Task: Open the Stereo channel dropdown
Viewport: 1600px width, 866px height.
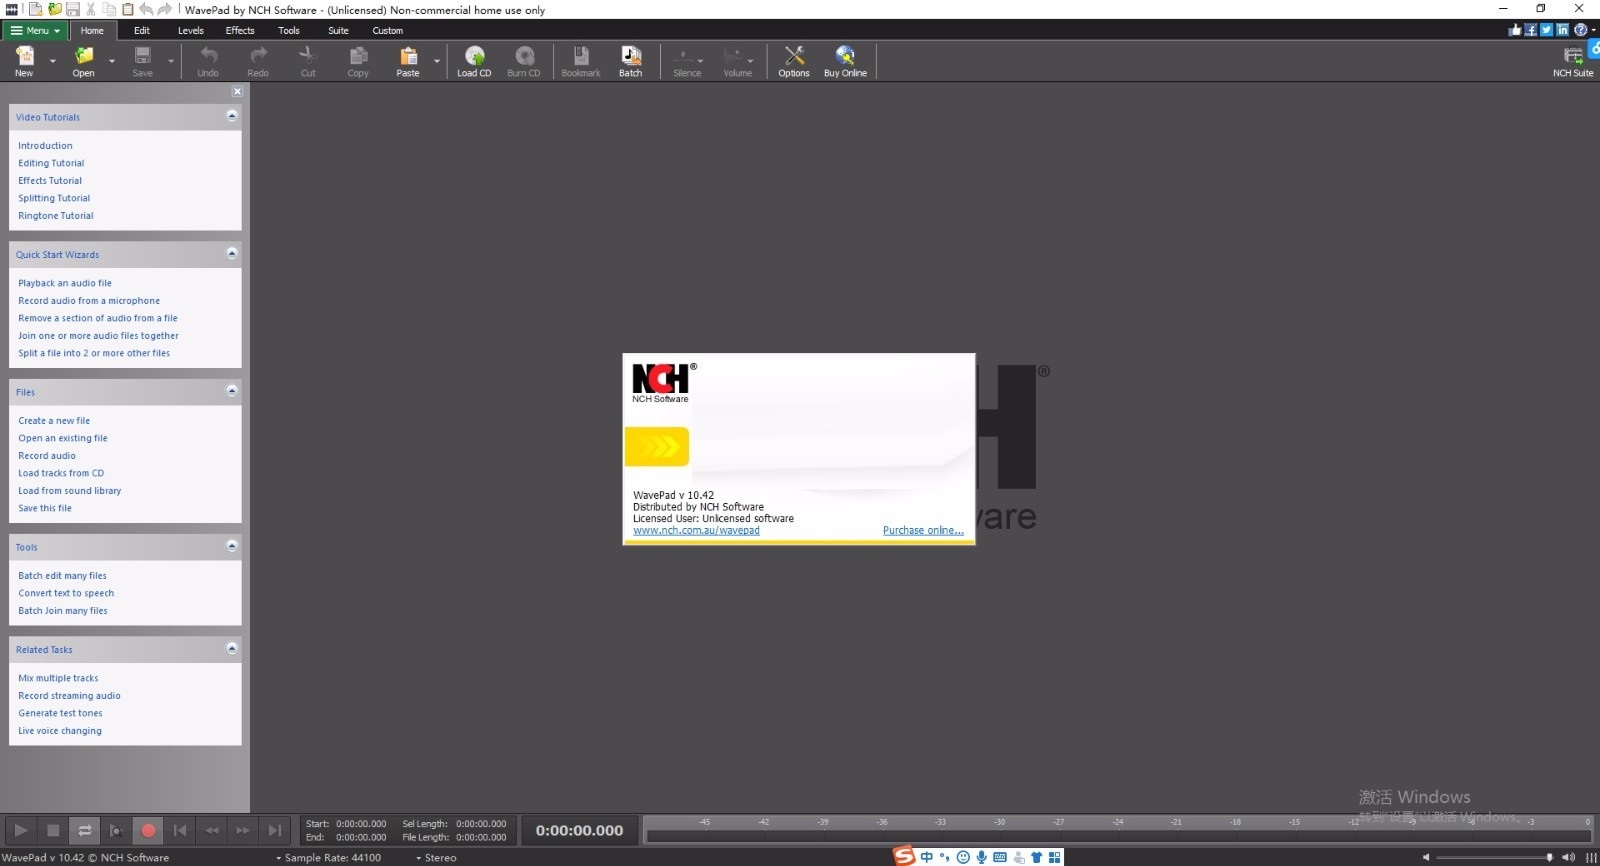Action: 436,858
